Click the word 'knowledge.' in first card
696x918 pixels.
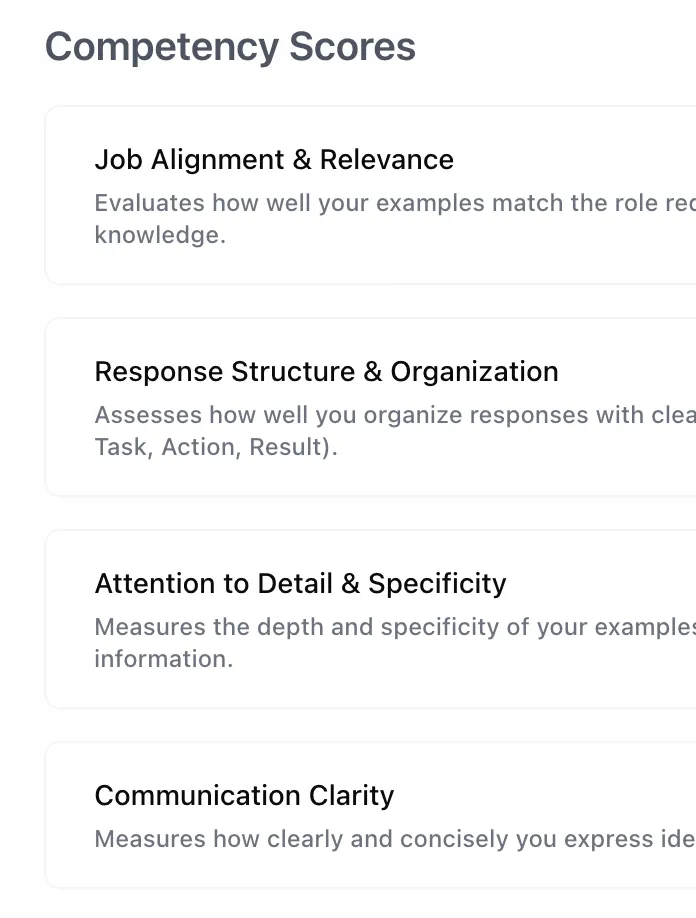click(160, 236)
